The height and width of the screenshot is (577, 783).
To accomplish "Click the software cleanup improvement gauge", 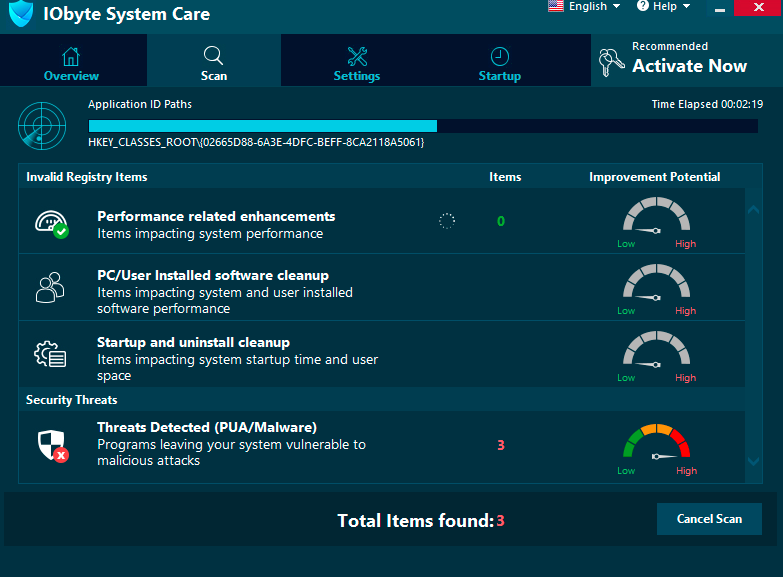I will 656,289.
